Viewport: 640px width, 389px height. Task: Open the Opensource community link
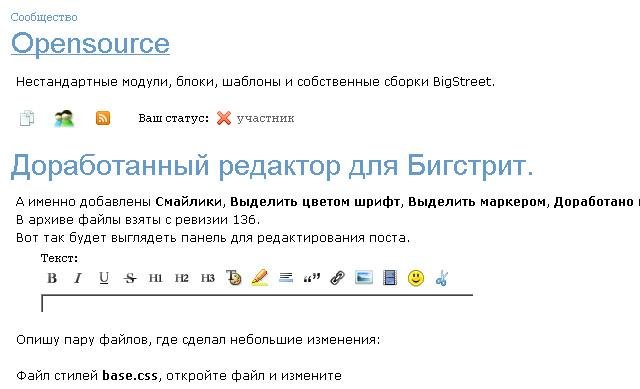click(90, 43)
